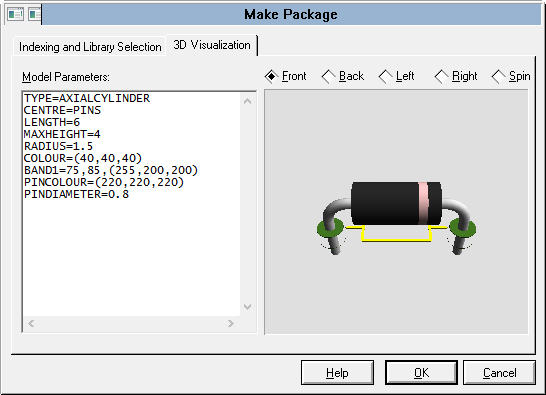Confirm with the OK button

(x=421, y=373)
